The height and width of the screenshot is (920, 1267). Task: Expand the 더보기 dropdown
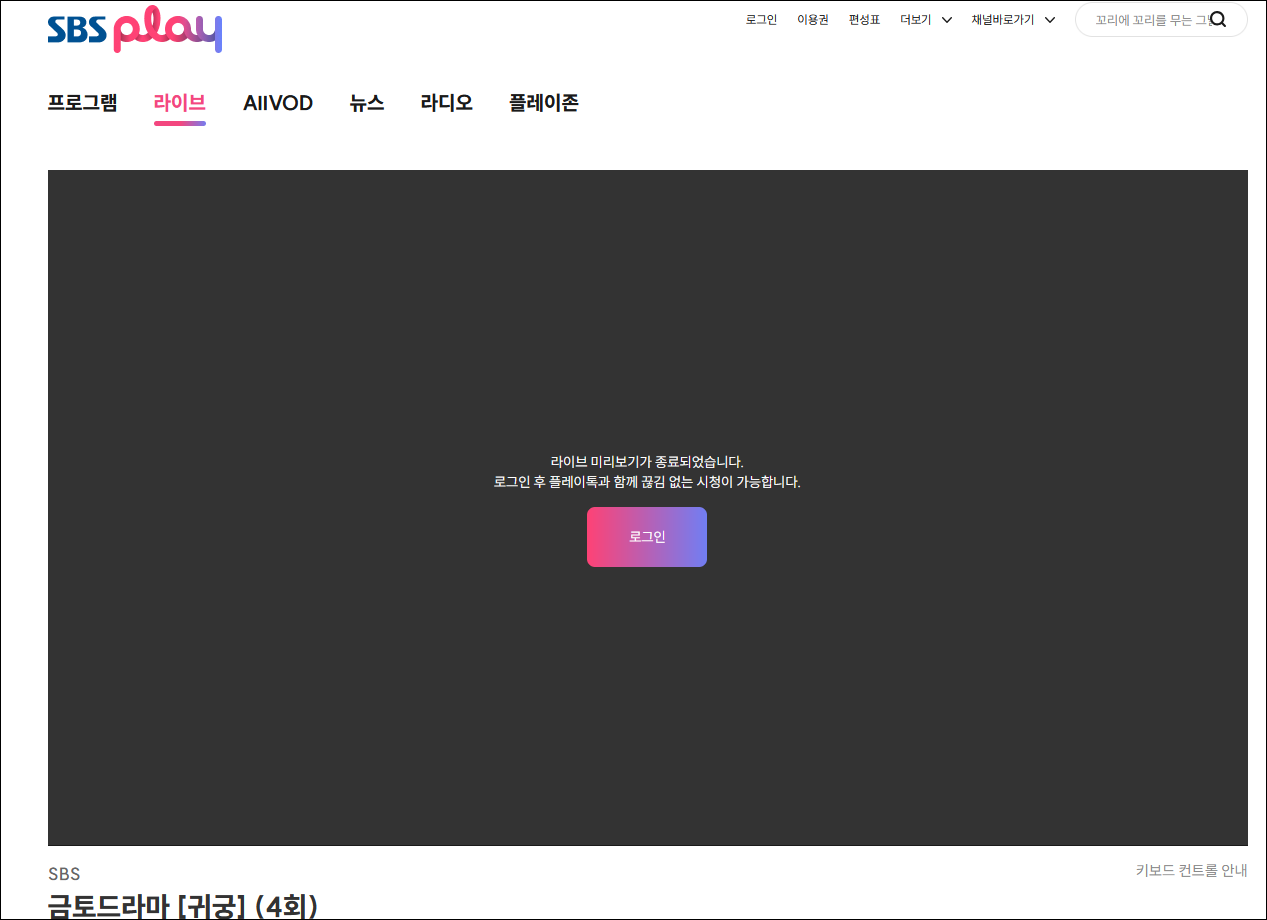coord(925,19)
